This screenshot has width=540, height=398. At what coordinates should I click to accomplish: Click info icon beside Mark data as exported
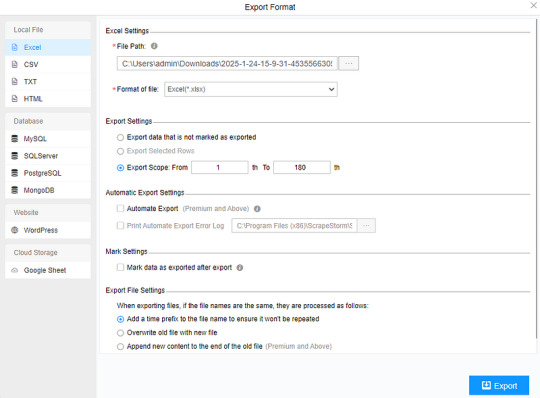click(240, 268)
